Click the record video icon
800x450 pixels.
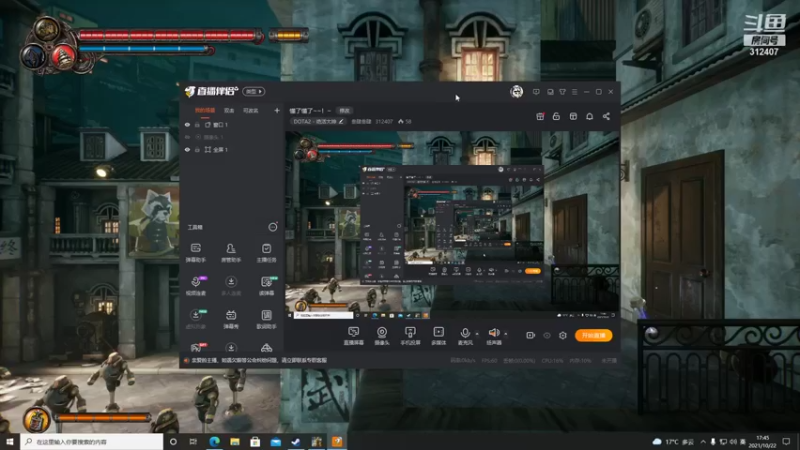[x=531, y=335]
